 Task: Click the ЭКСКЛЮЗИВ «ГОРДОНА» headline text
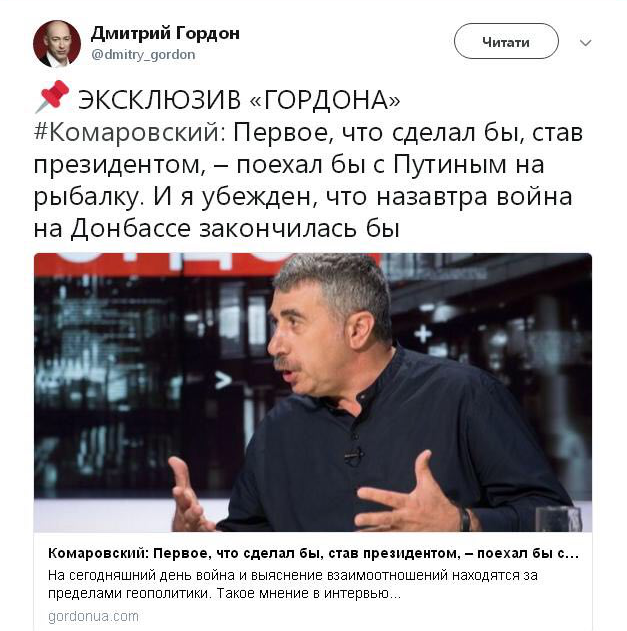(239, 100)
